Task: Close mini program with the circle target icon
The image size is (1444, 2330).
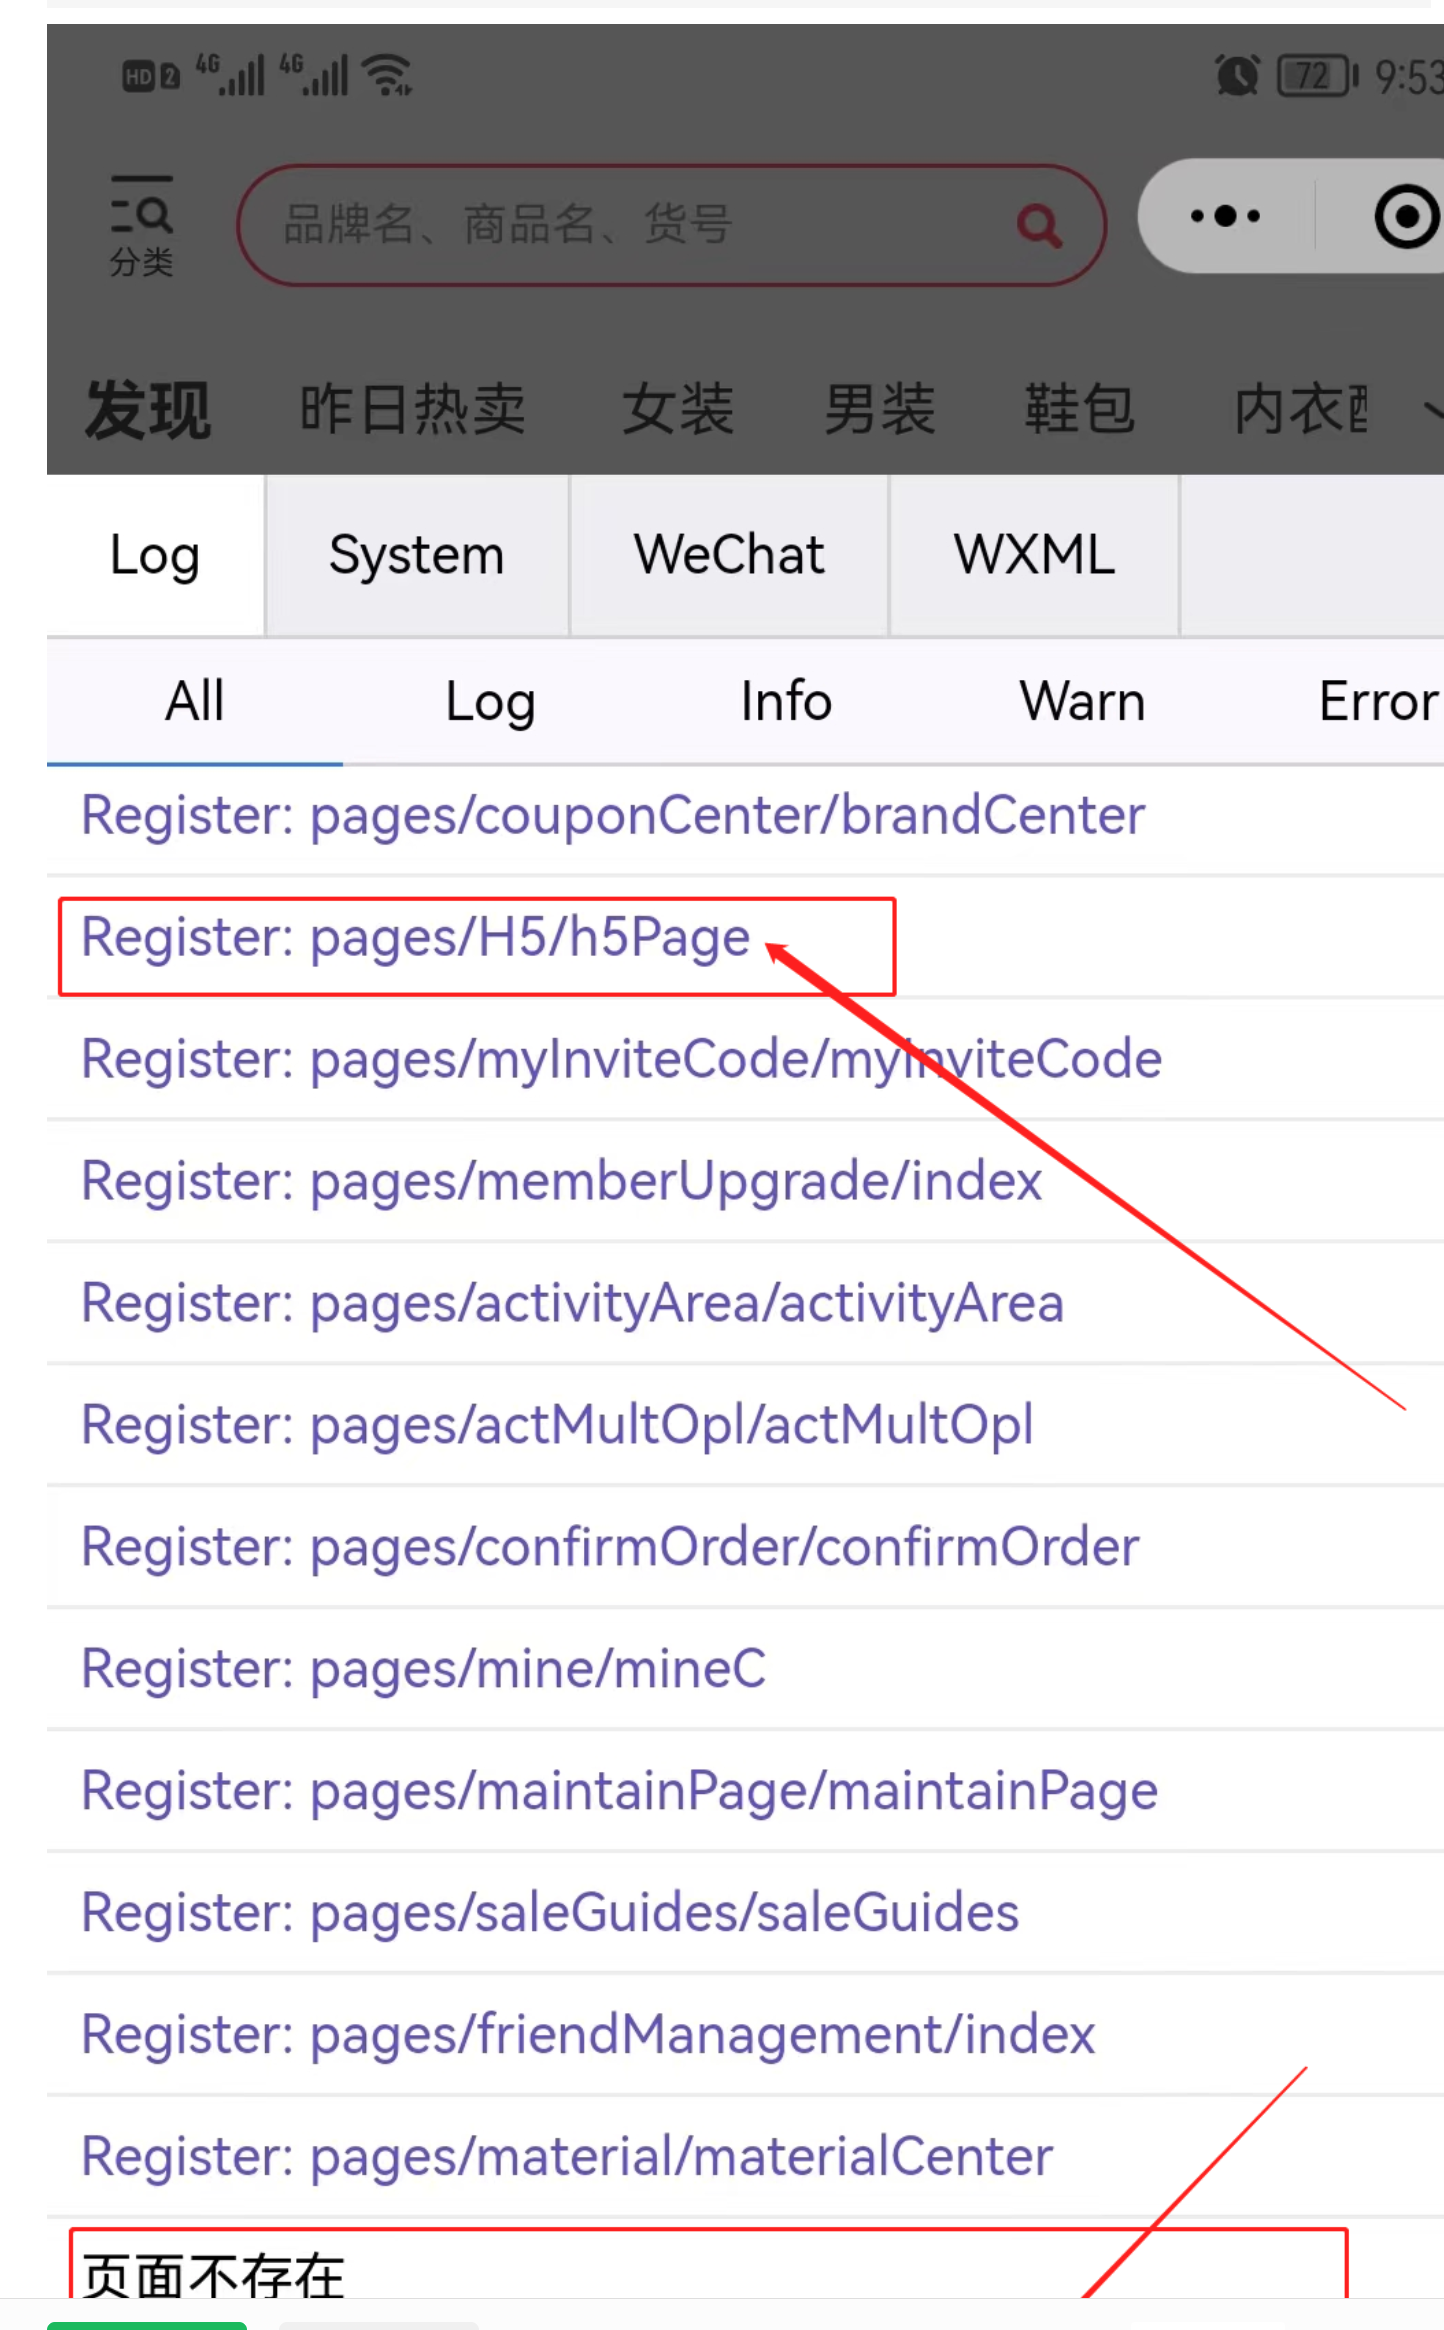Action: tap(1407, 216)
